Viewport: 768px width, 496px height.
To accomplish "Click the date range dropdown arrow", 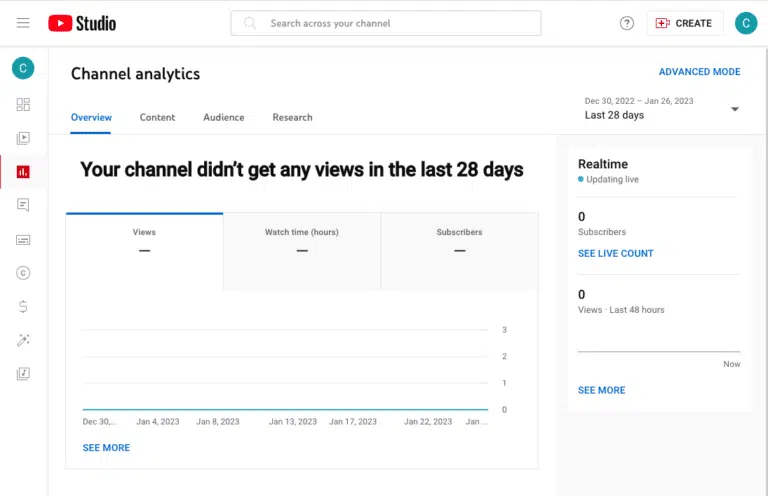I will (735, 109).
